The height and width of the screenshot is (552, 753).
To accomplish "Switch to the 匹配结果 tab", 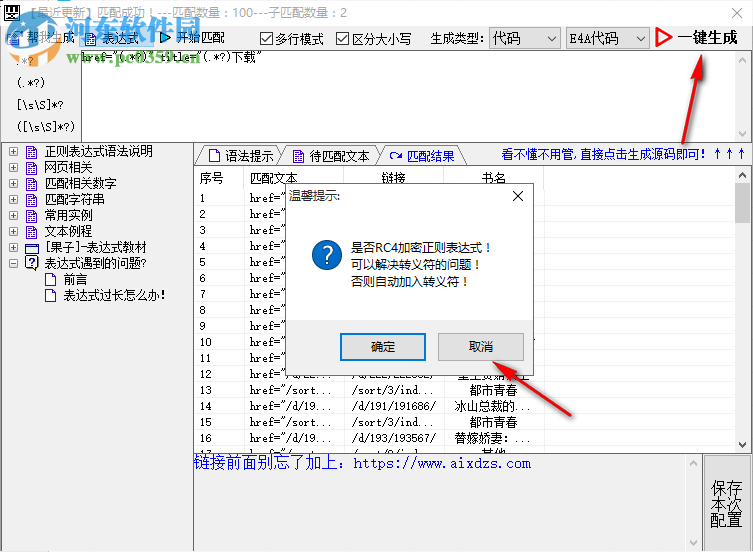I will click(x=423, y=156).
